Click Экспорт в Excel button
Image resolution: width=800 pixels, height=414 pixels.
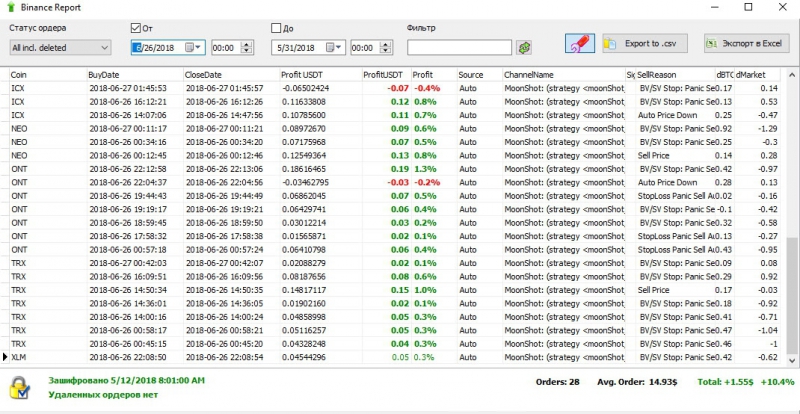[x=747, y=43]
